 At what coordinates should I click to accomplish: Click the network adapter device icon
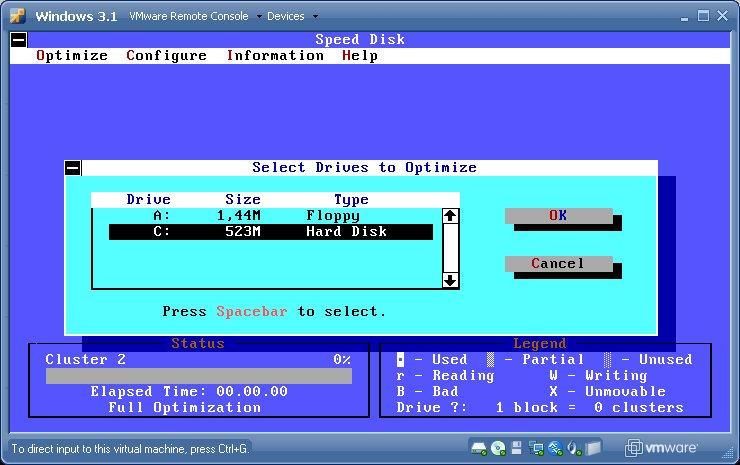tap(535, 447)
